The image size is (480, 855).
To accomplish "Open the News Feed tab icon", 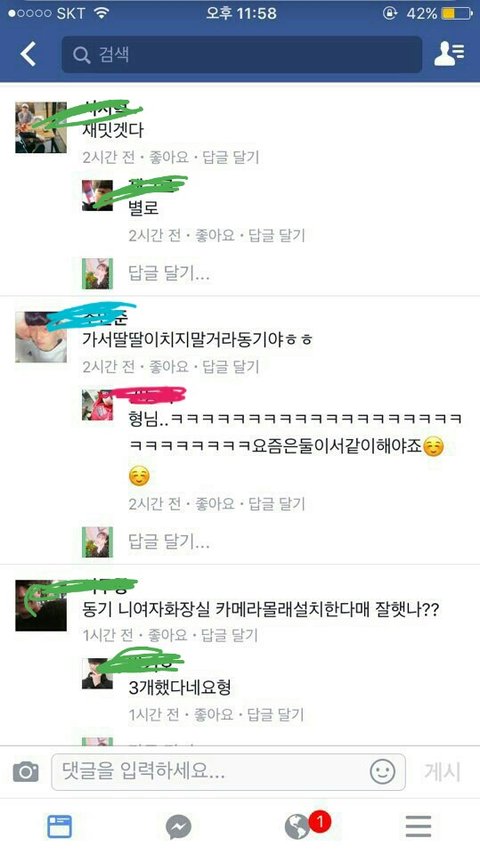I will 59,827.
